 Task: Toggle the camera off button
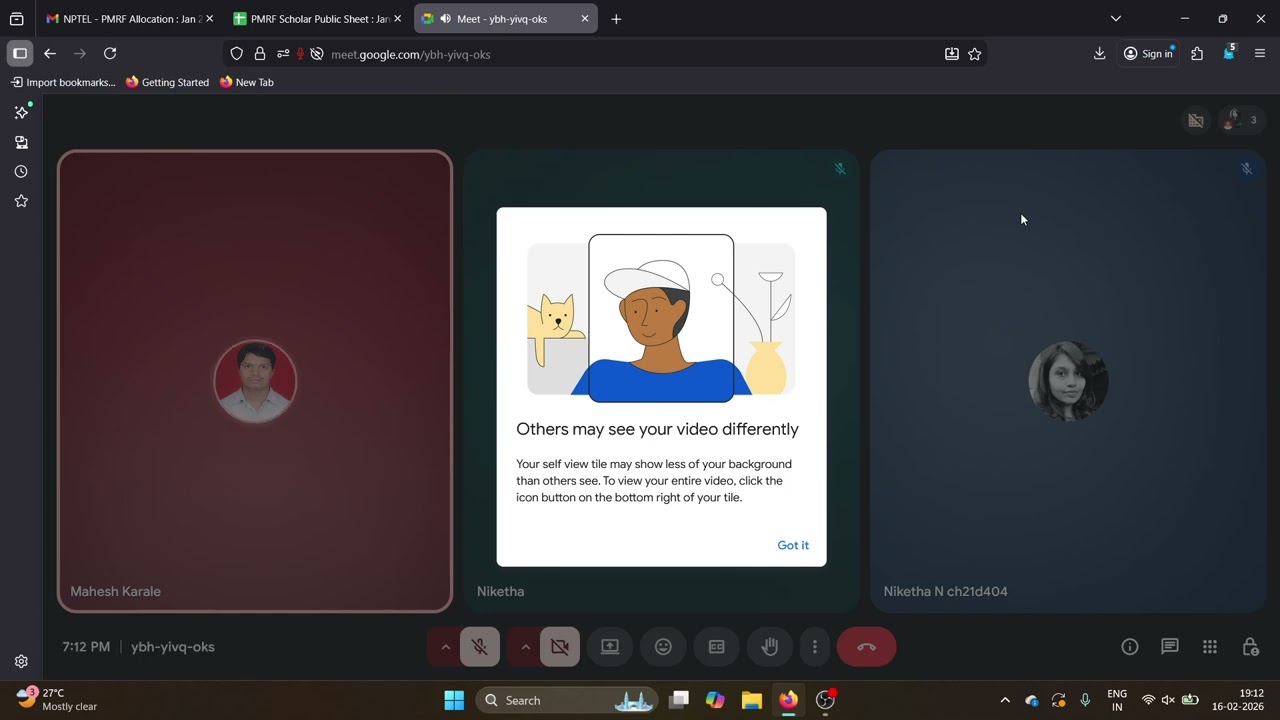pos(560,647)
